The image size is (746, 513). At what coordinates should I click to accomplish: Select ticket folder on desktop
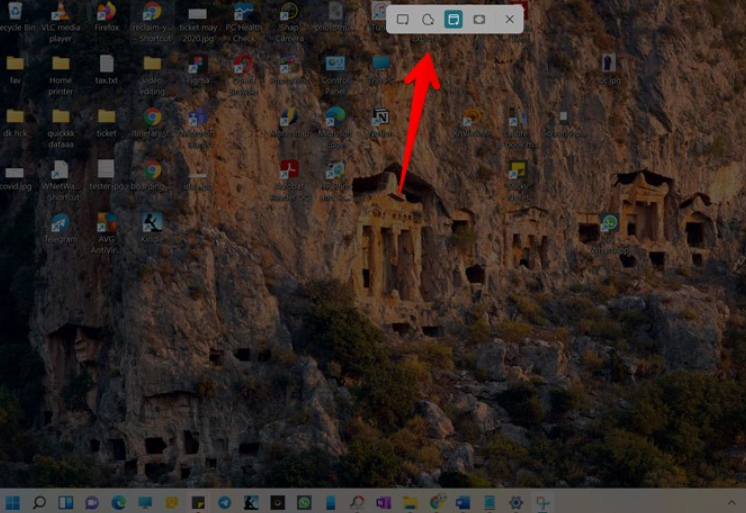[x=107, y=123]
